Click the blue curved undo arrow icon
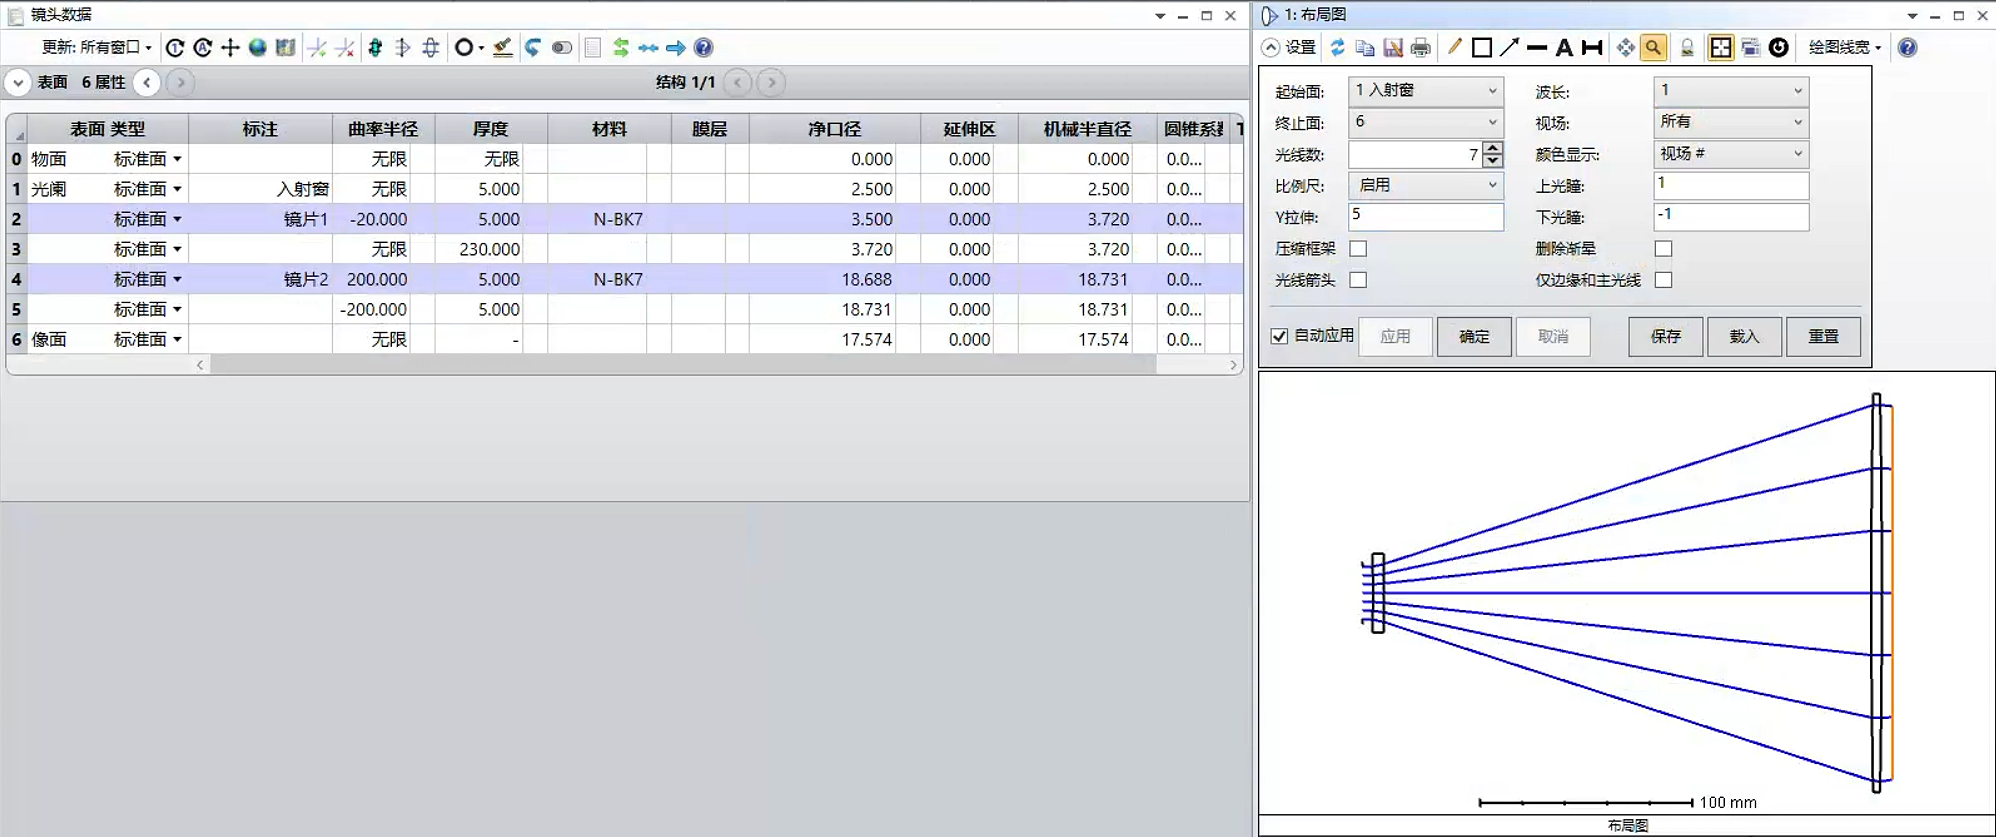 [533, 48]
